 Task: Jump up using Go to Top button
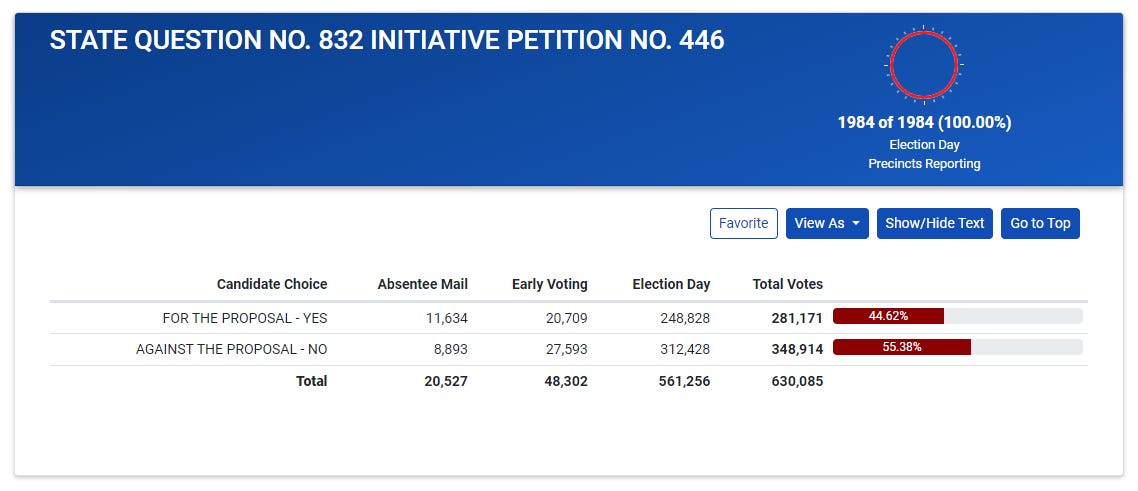coord(1040,223)
